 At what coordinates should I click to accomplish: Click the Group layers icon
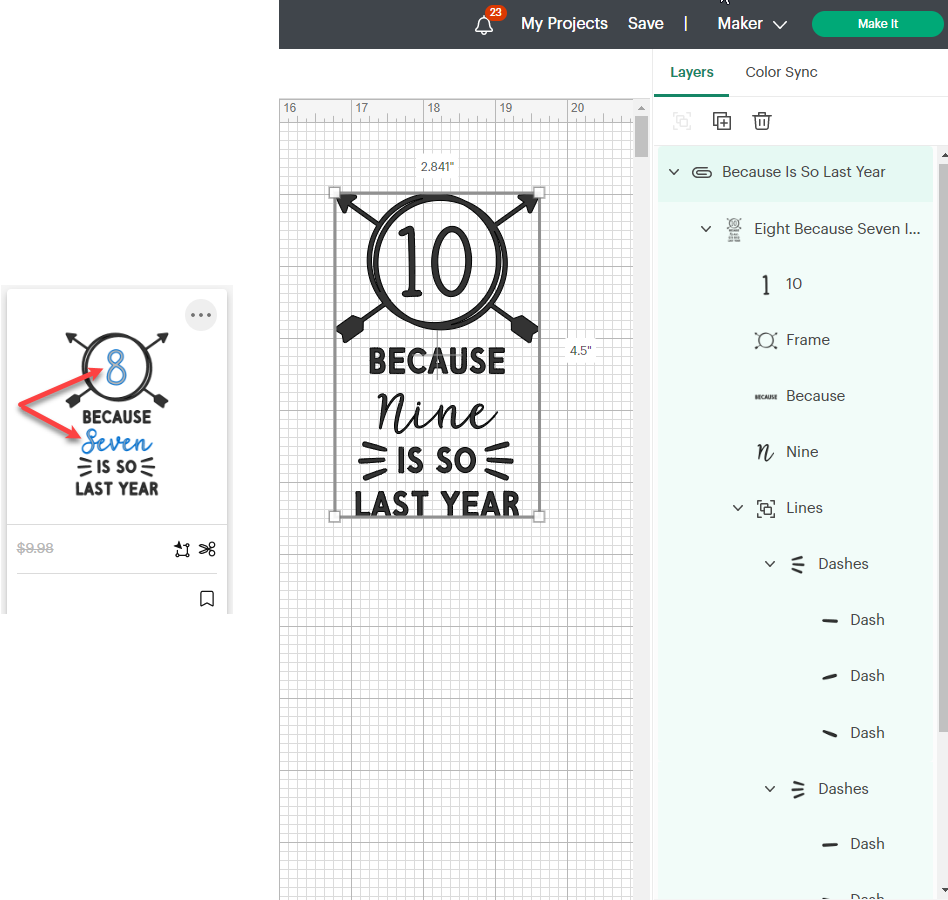[x=682, y=121]
